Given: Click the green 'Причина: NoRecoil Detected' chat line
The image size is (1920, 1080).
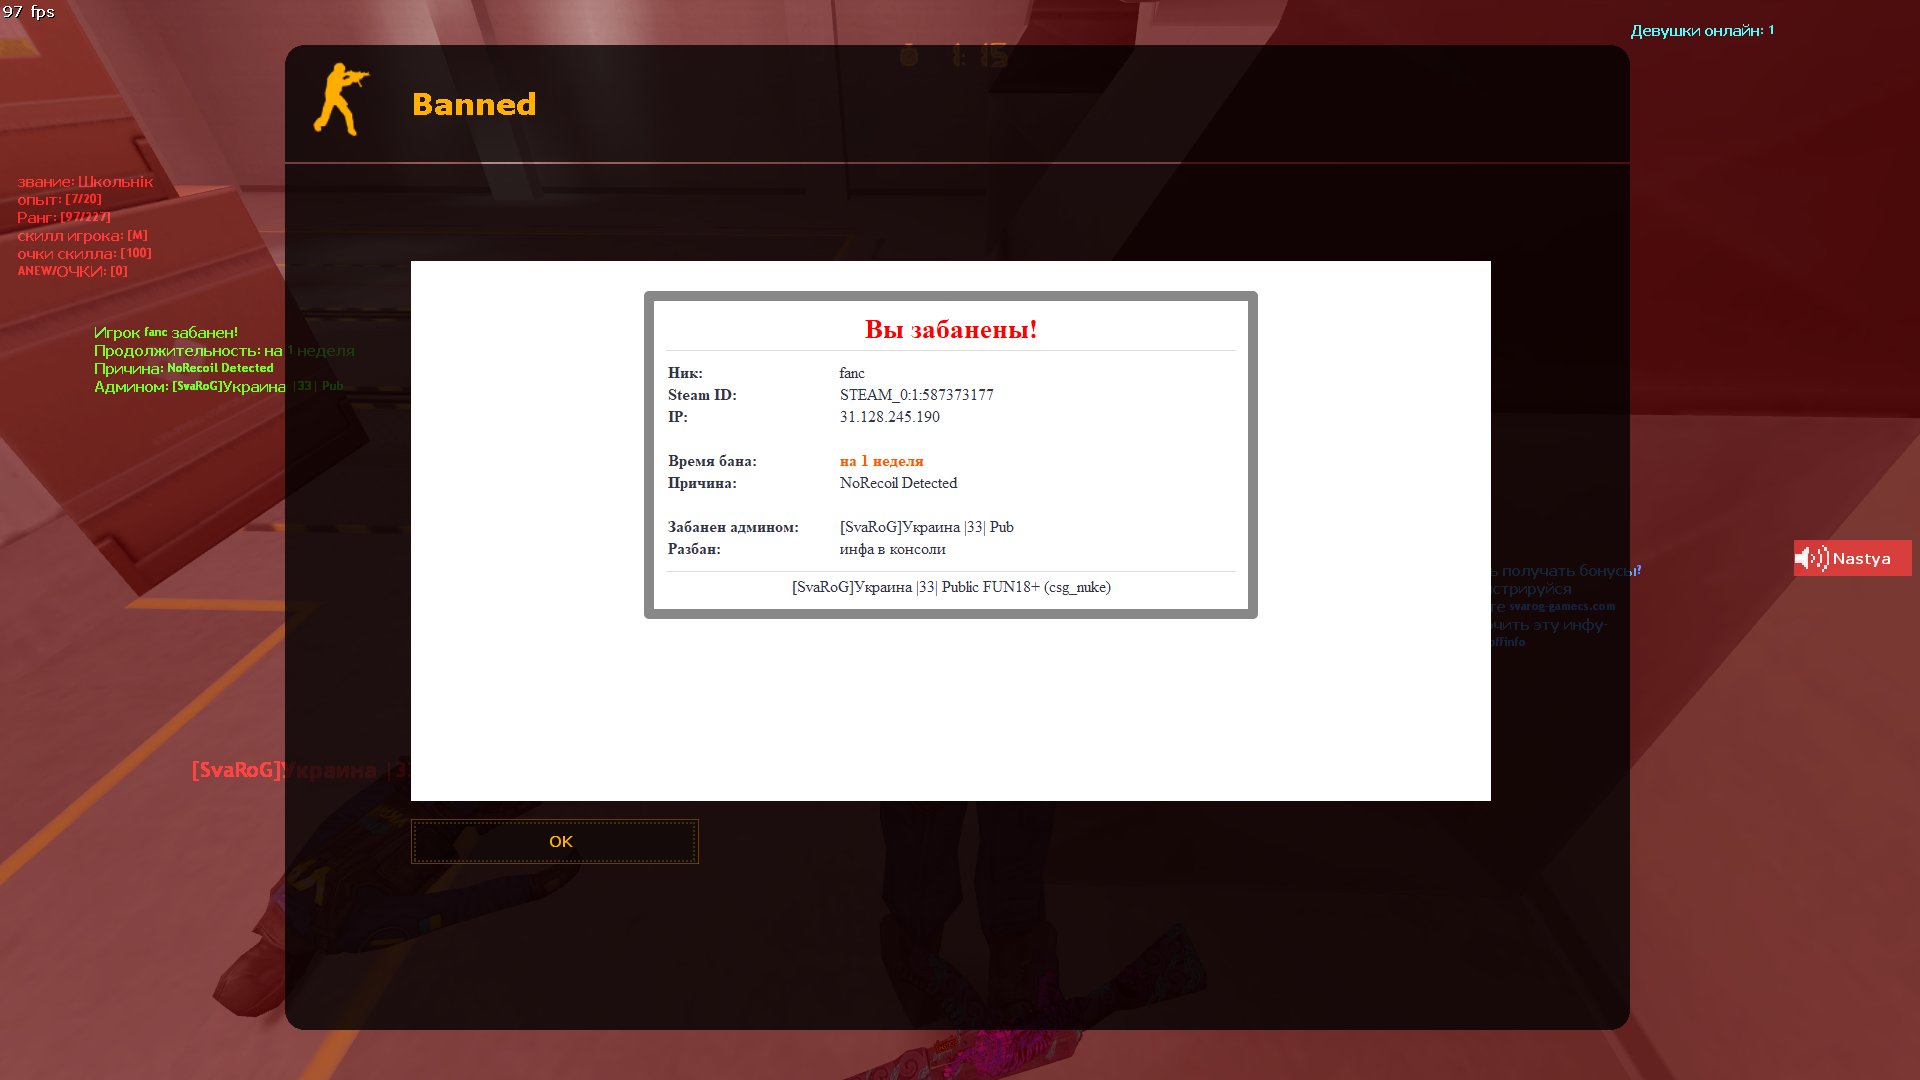Looking at the screenshot, I should click(184, 369).
